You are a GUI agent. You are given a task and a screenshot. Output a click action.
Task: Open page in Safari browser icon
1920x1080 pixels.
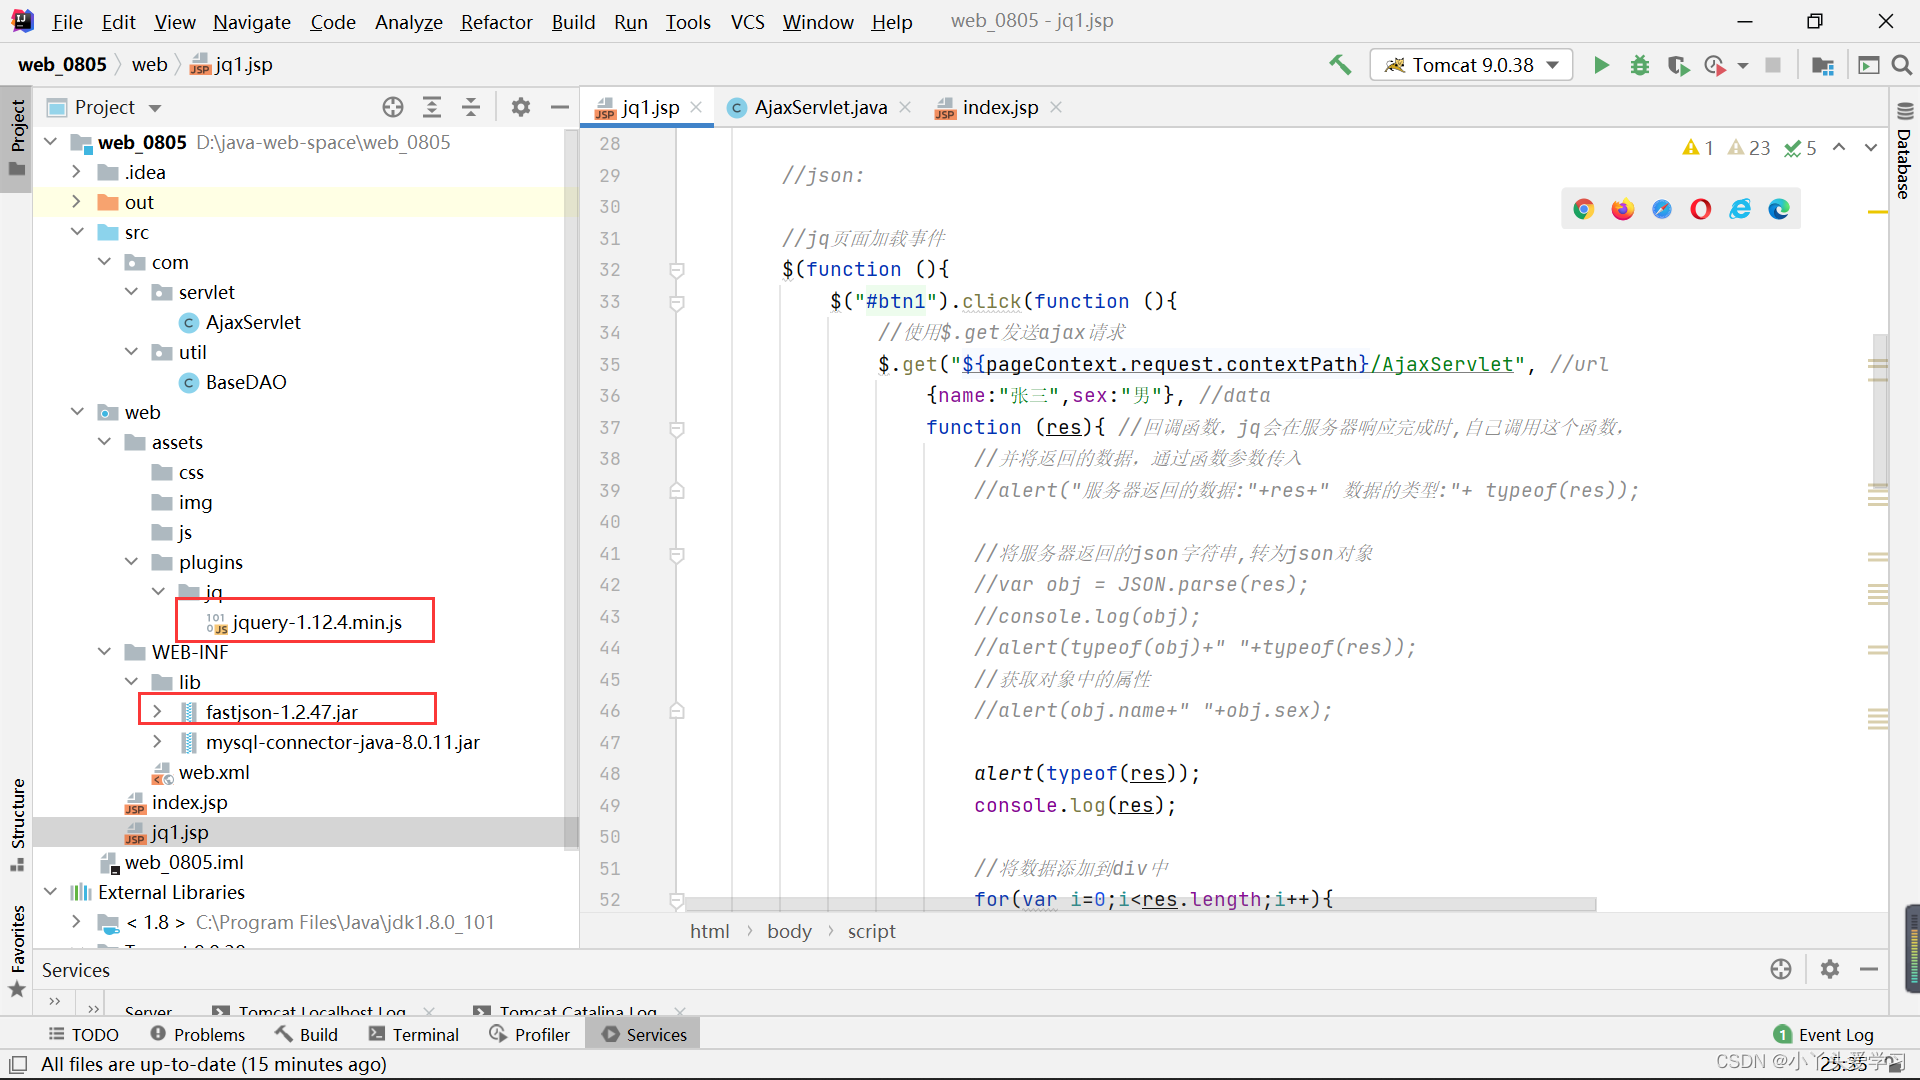[1661, 209]
